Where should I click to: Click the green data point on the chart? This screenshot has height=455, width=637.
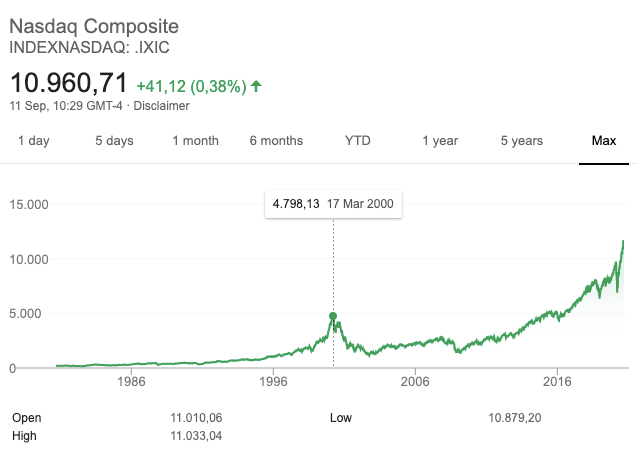pos(333,316)
